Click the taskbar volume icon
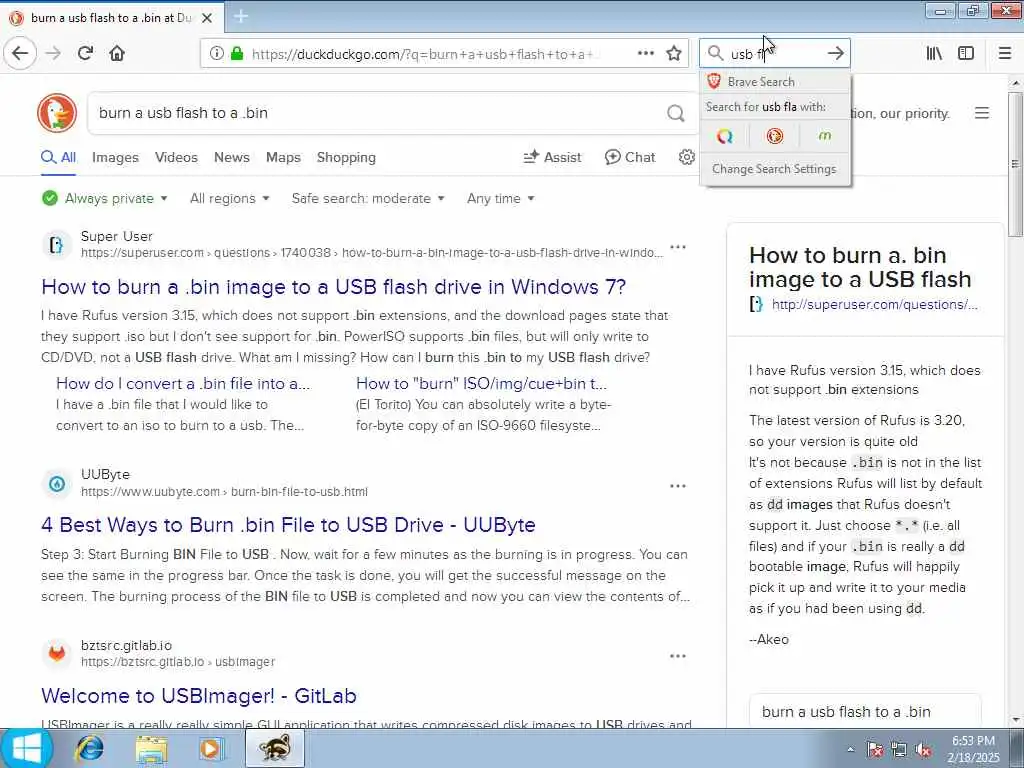The image size is (1024, 768). click(x=923, y=750)
